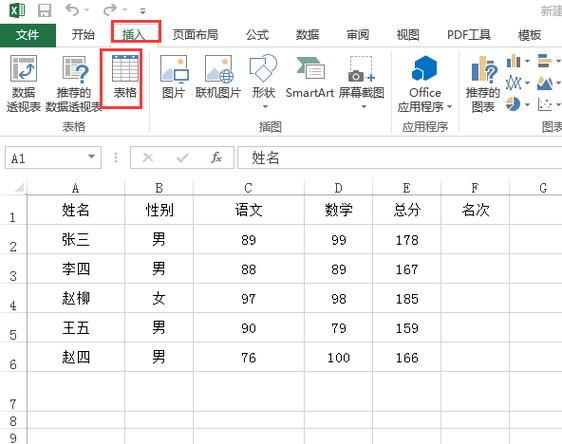Select cell containing 张三
The image size is (562, 444).
pyautogui.click(x=76, y=239)
